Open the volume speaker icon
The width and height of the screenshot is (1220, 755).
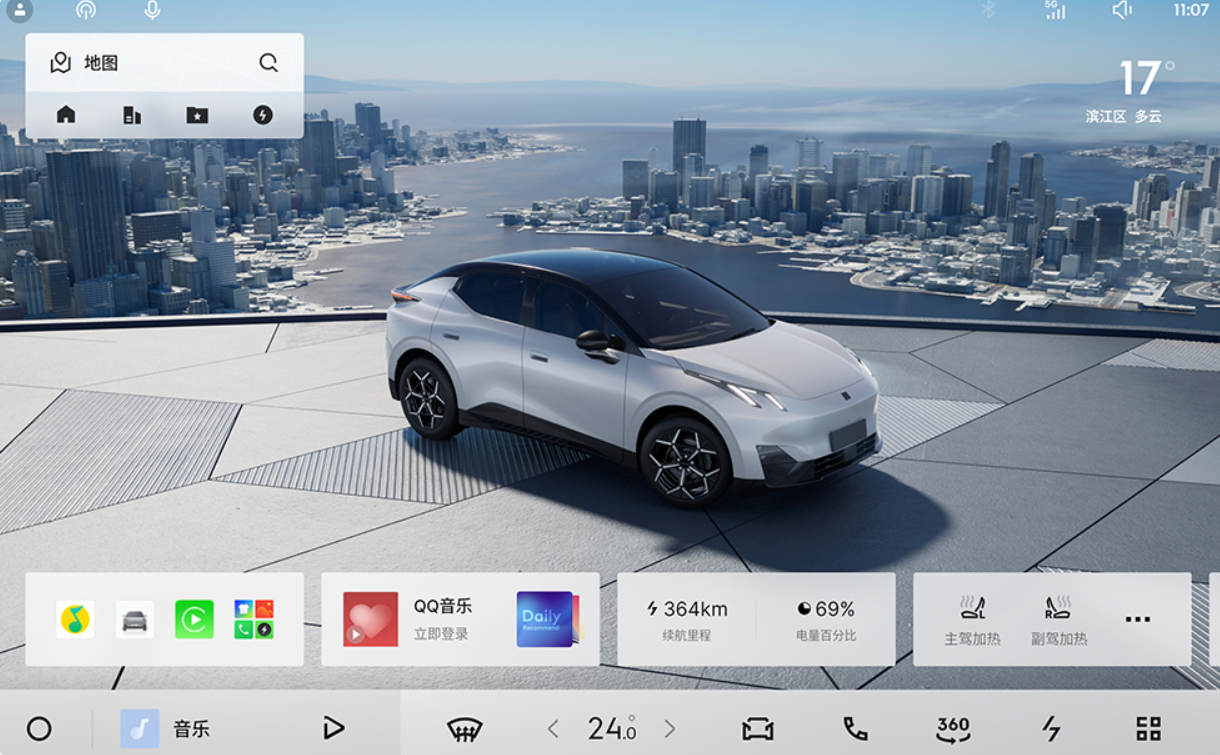coord(1122,10)
